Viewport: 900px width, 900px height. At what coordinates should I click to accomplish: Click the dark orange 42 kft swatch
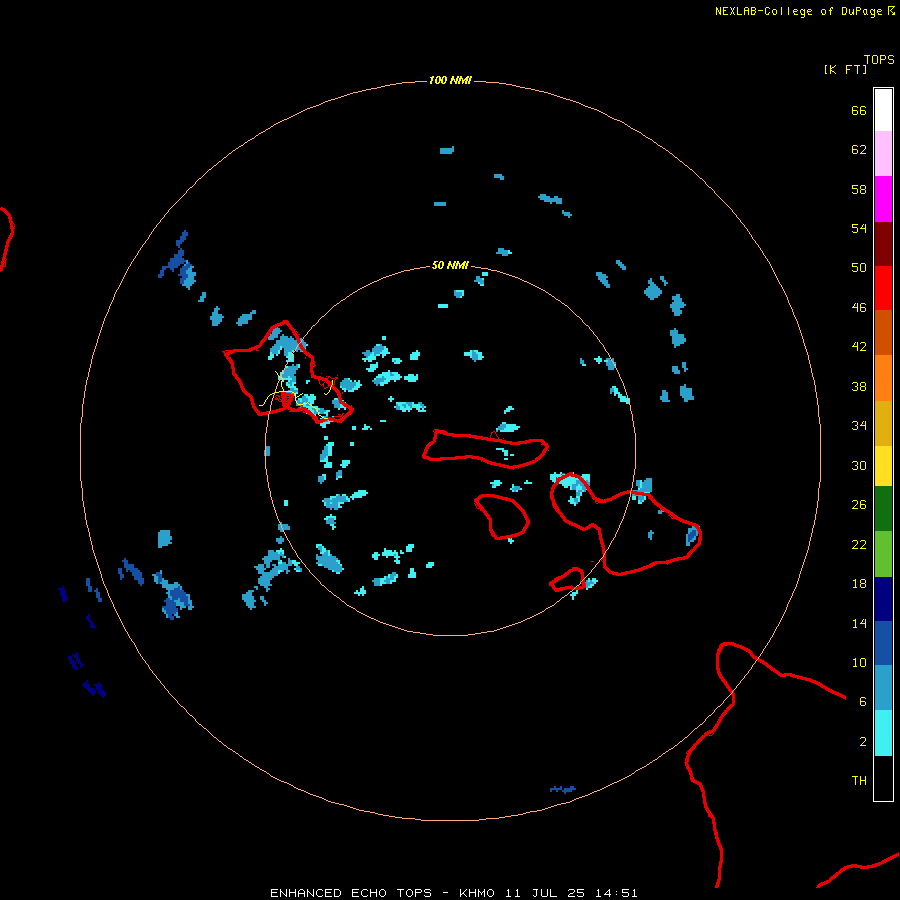click(x=883, y=333)
